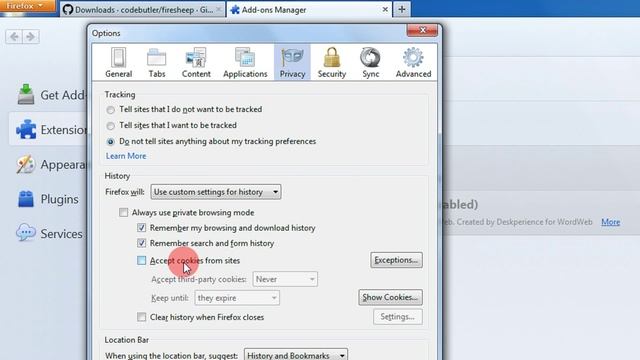Viewport: 640px width, 360px height.
Task: Open the Sync options pane
Action: pyautogui.click(x=371, y=62)
